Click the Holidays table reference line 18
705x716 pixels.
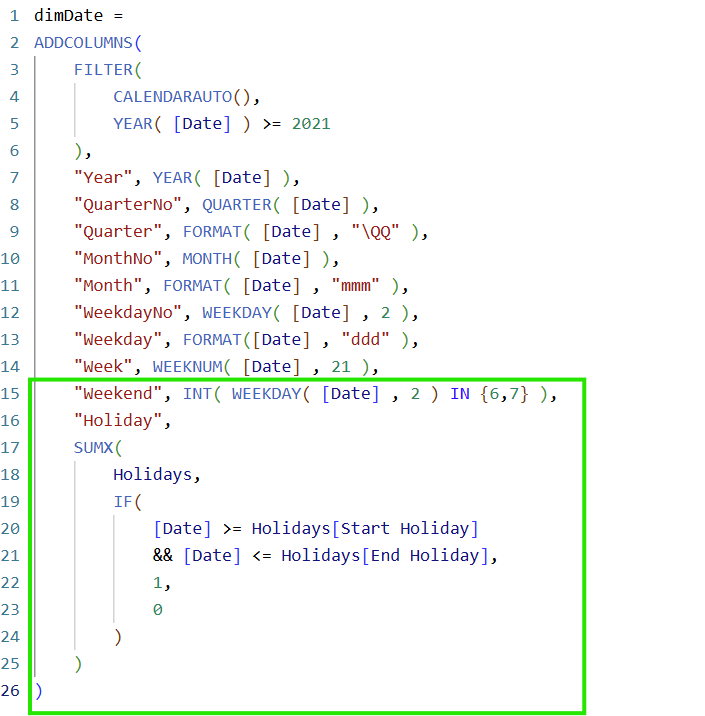pyautogui.click(x=153, y=475)
